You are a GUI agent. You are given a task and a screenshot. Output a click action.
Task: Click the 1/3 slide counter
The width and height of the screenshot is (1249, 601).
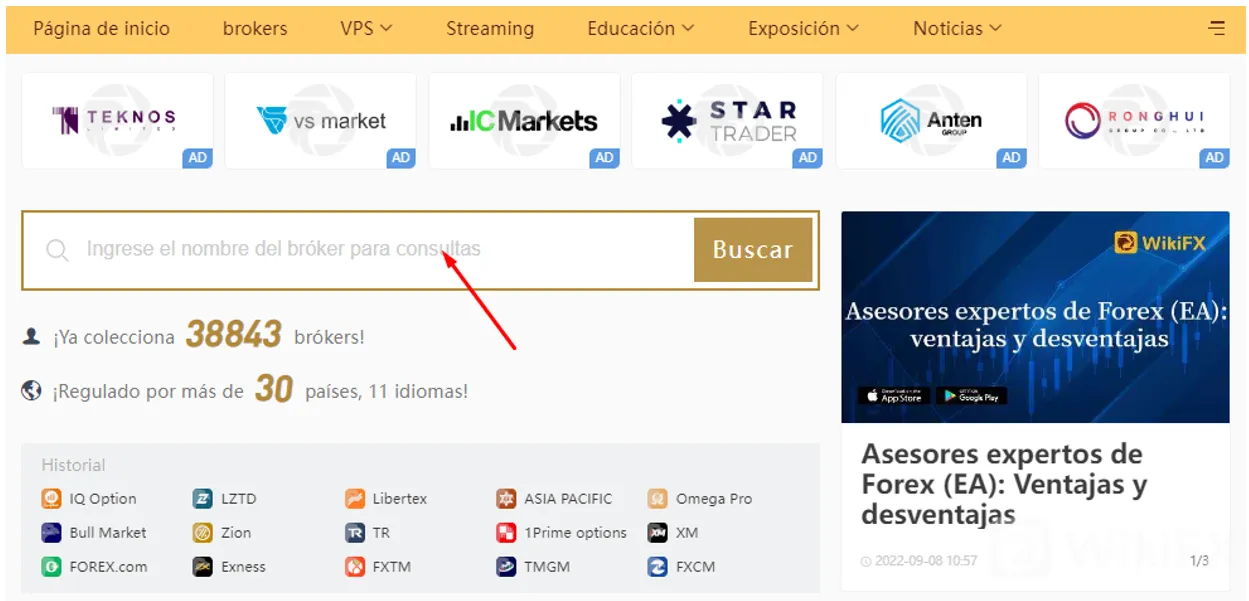point(1199,560)
